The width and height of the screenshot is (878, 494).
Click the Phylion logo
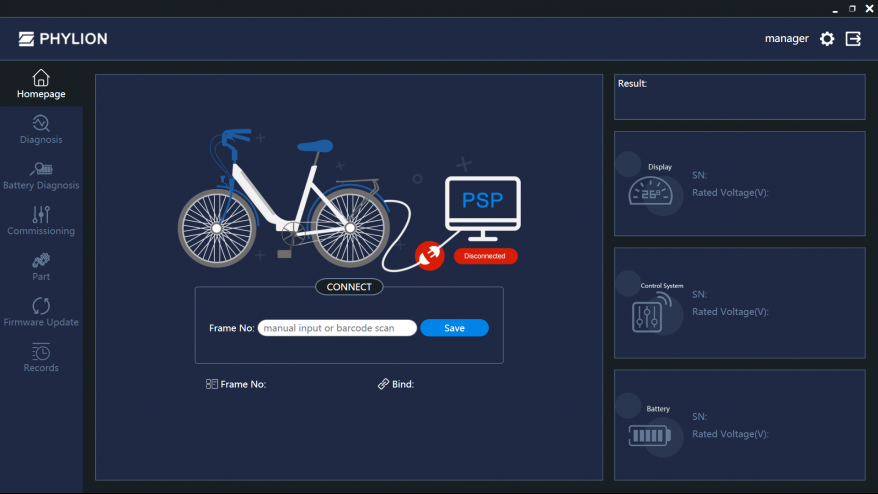click(63, 39)
